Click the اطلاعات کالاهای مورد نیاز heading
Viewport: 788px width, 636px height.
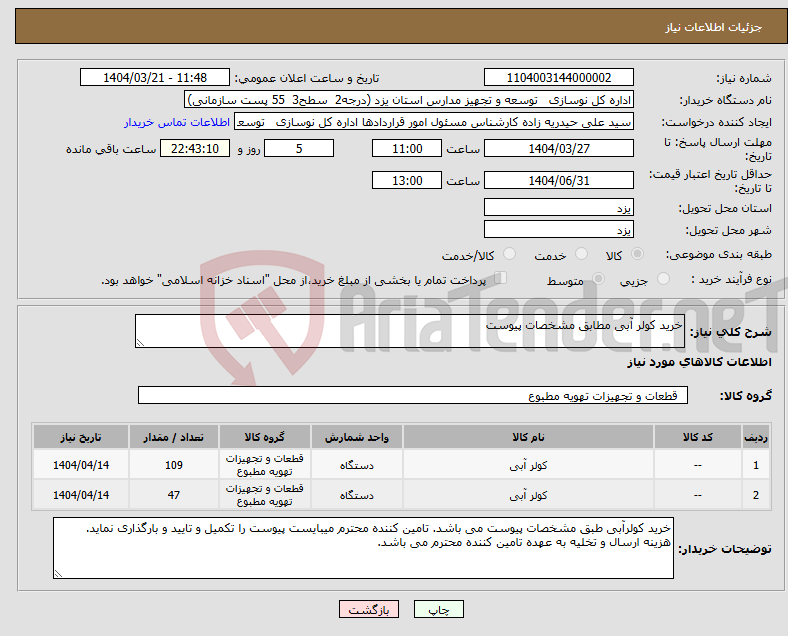click(x=699, y=362)
